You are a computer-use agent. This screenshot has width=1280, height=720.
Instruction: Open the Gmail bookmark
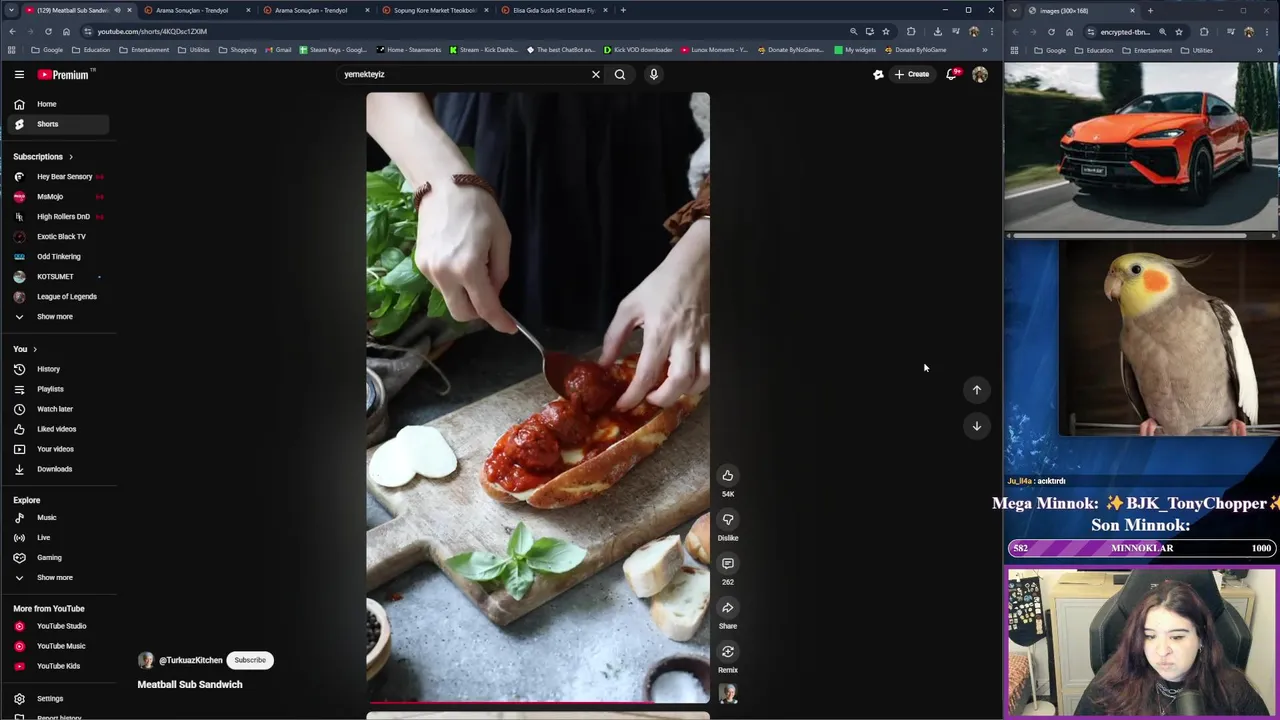278,50
